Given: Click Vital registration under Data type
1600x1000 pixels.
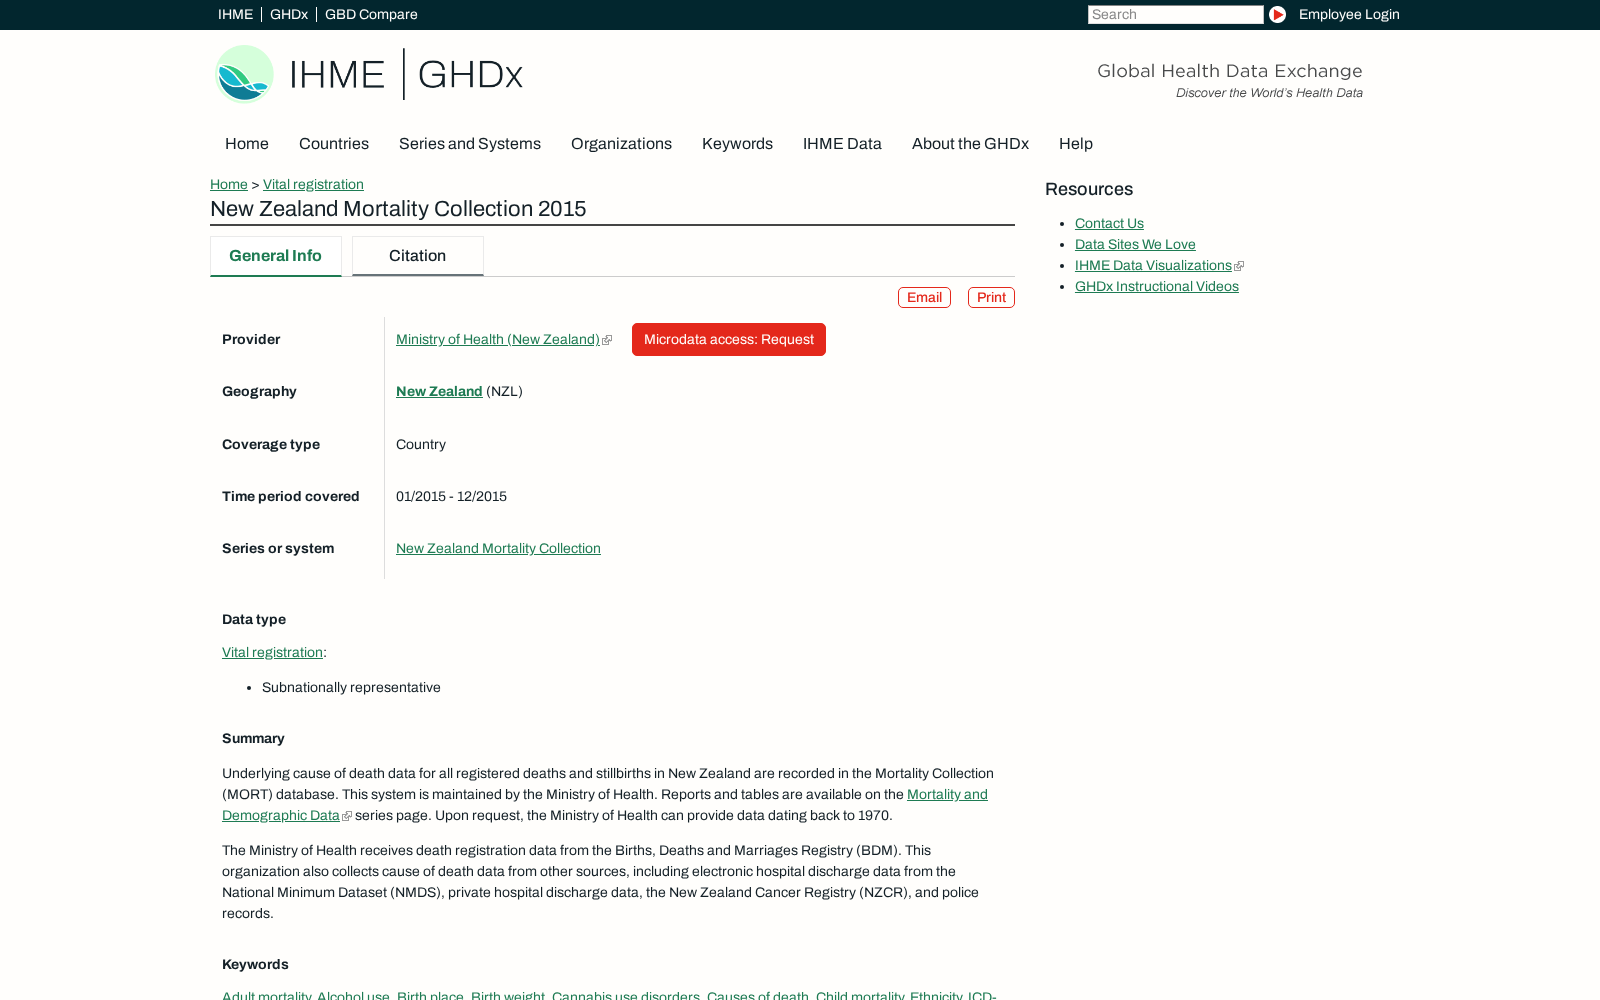Looking at the screenshot, I should coord(272,652).
